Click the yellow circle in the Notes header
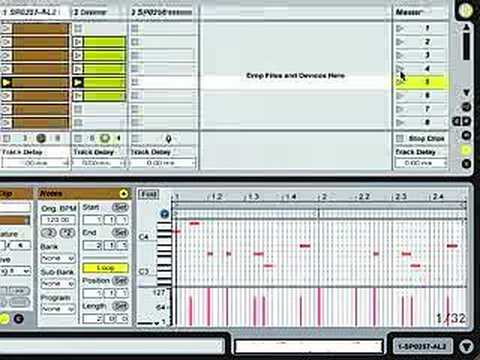This screenshot has height=360, width=480. click(123, 193)
